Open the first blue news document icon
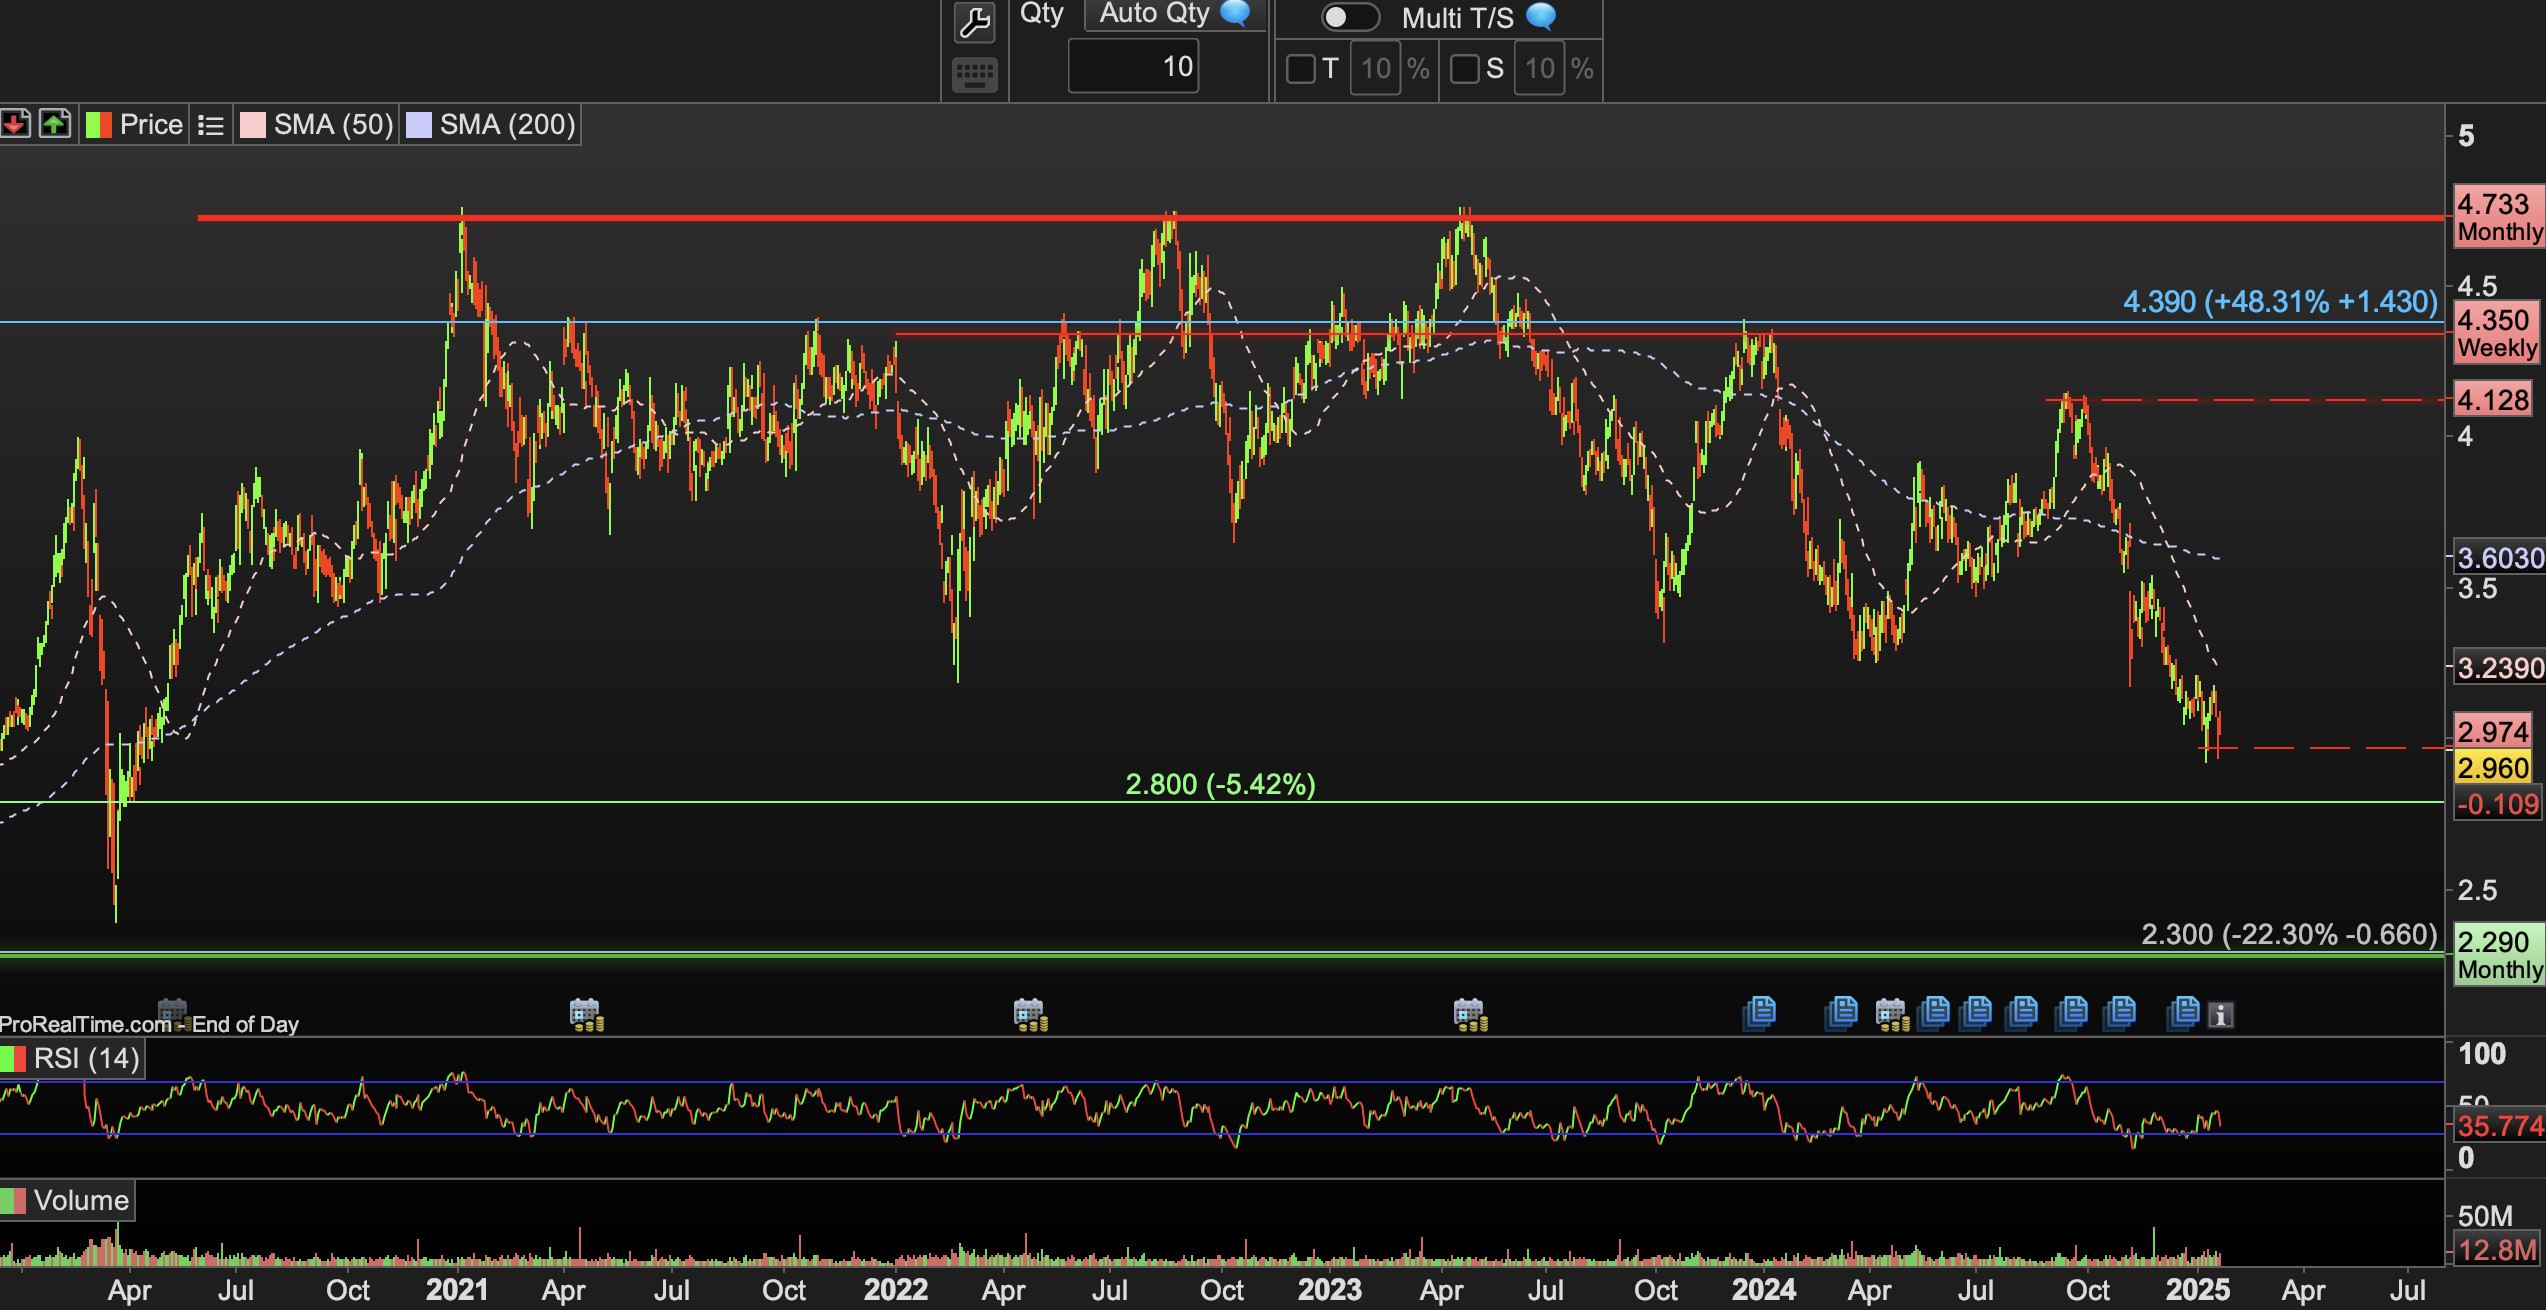The image size is (2546, 1310). point(1759,1012)
